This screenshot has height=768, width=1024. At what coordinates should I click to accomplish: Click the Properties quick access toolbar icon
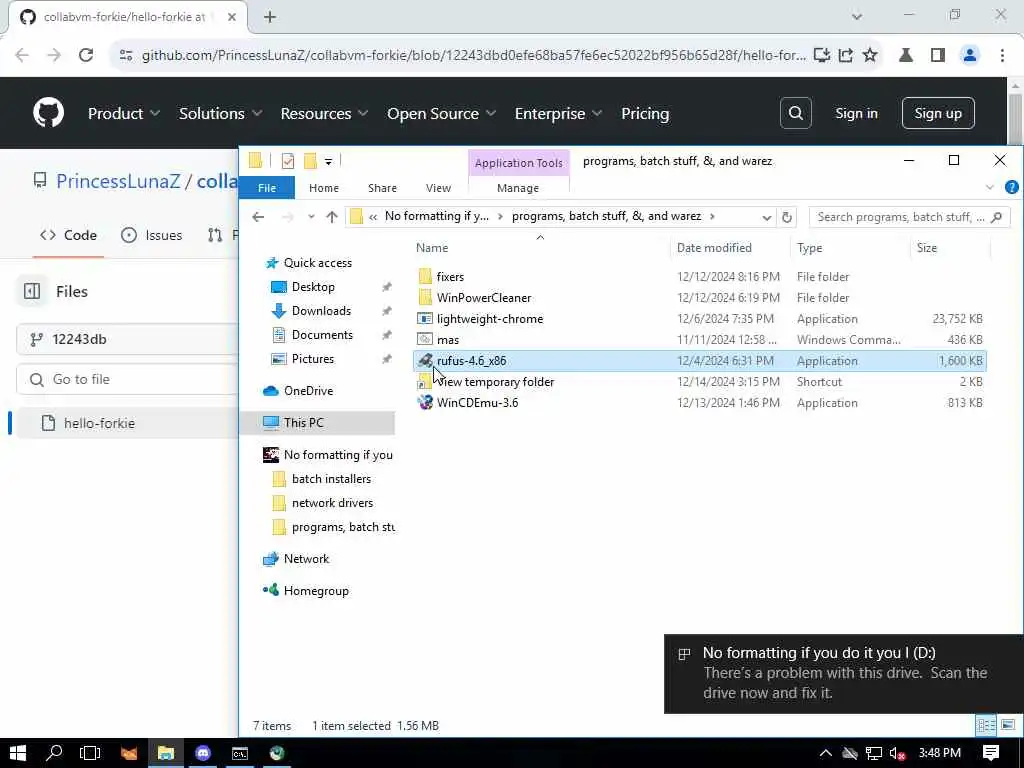pyautogui.click(x=287, y=161)
